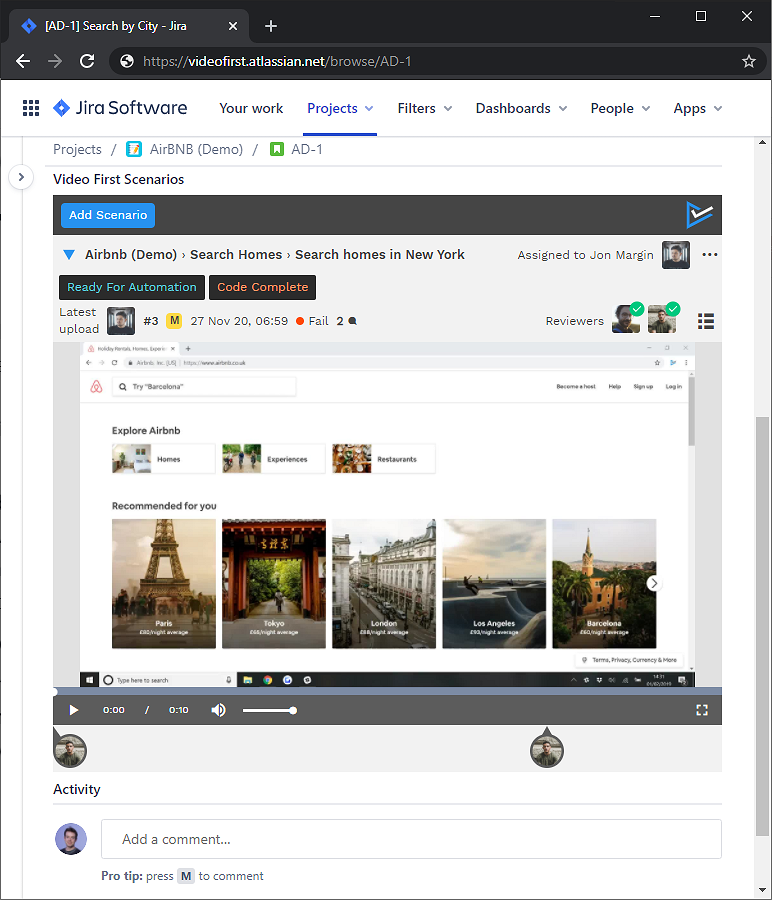Enter fullscreen video mode
The image size is (772, 900).
(702, 710)
